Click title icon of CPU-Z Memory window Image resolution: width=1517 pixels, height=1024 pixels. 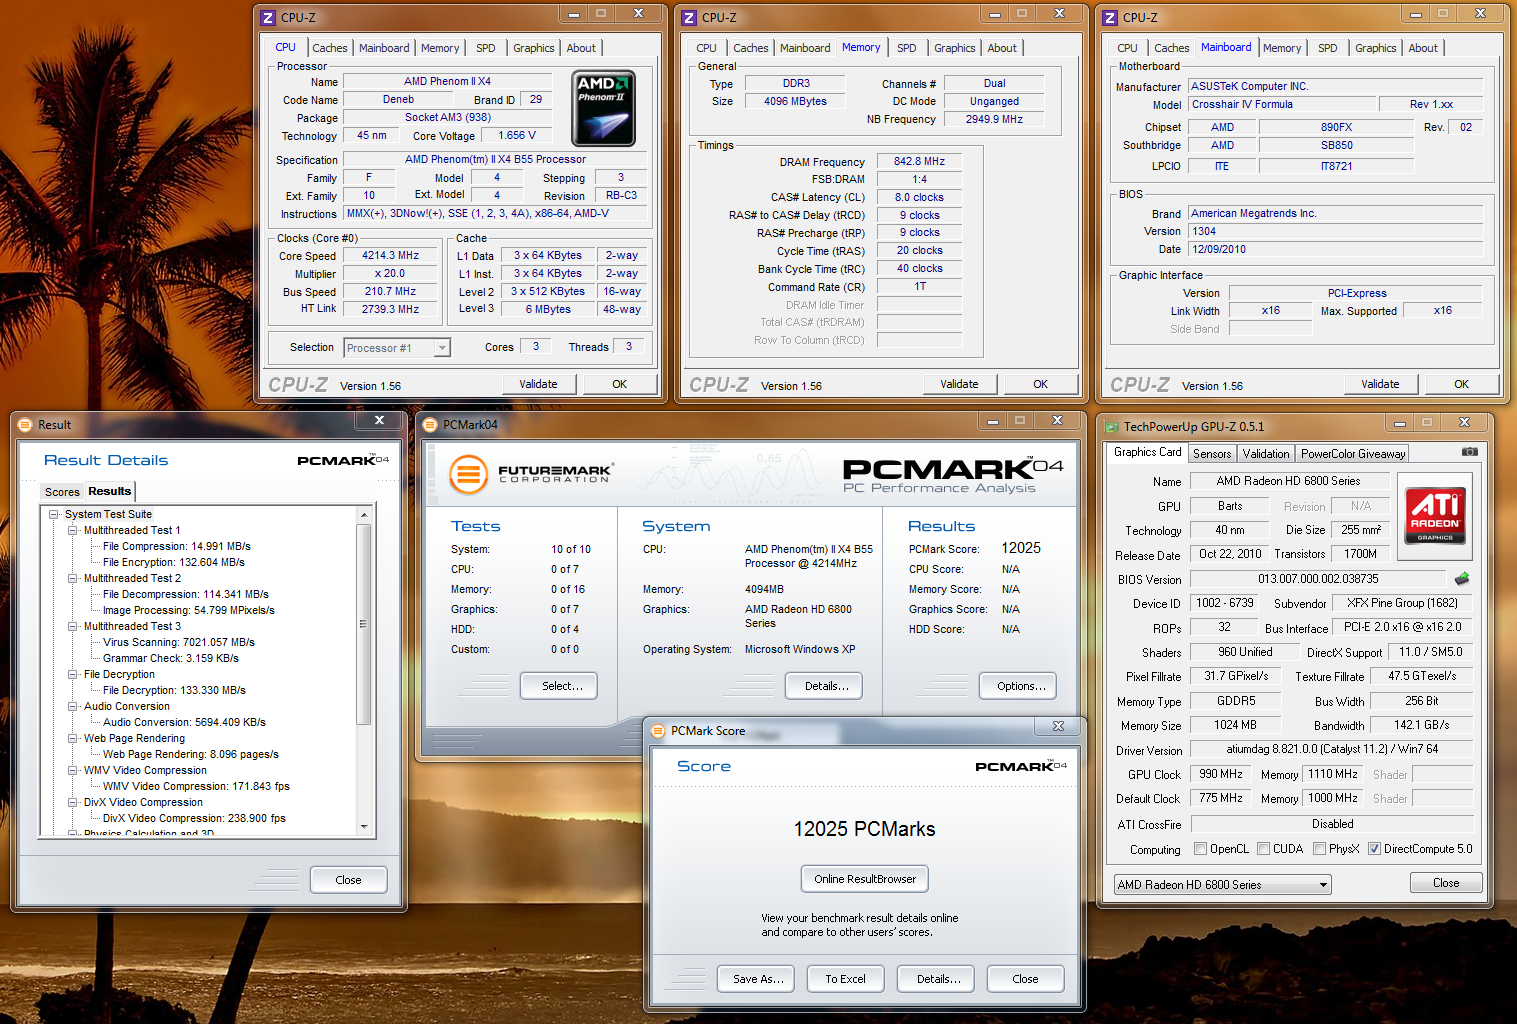point(688,18)
